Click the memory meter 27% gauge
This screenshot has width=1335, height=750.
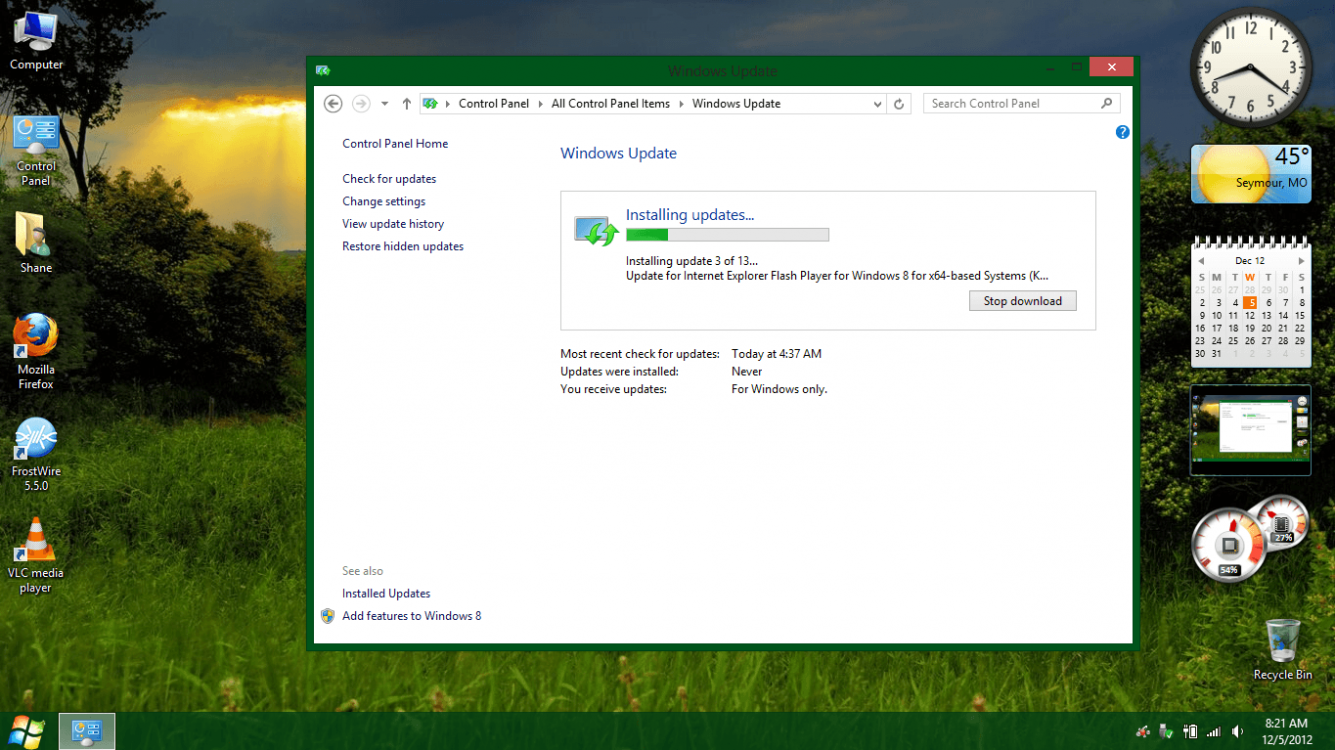(x=1282, y=523)
